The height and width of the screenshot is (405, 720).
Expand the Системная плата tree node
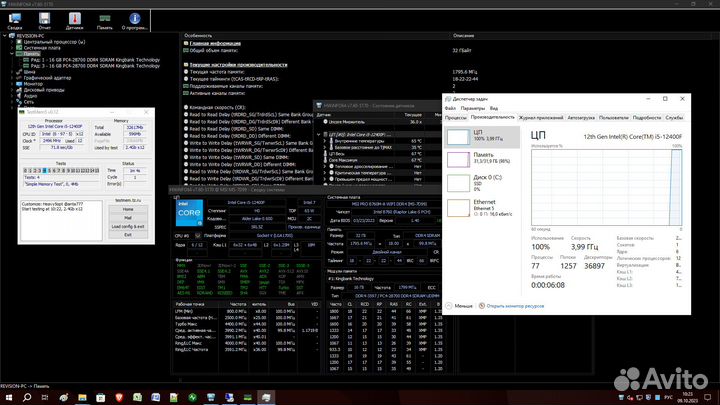pos(12,48)
